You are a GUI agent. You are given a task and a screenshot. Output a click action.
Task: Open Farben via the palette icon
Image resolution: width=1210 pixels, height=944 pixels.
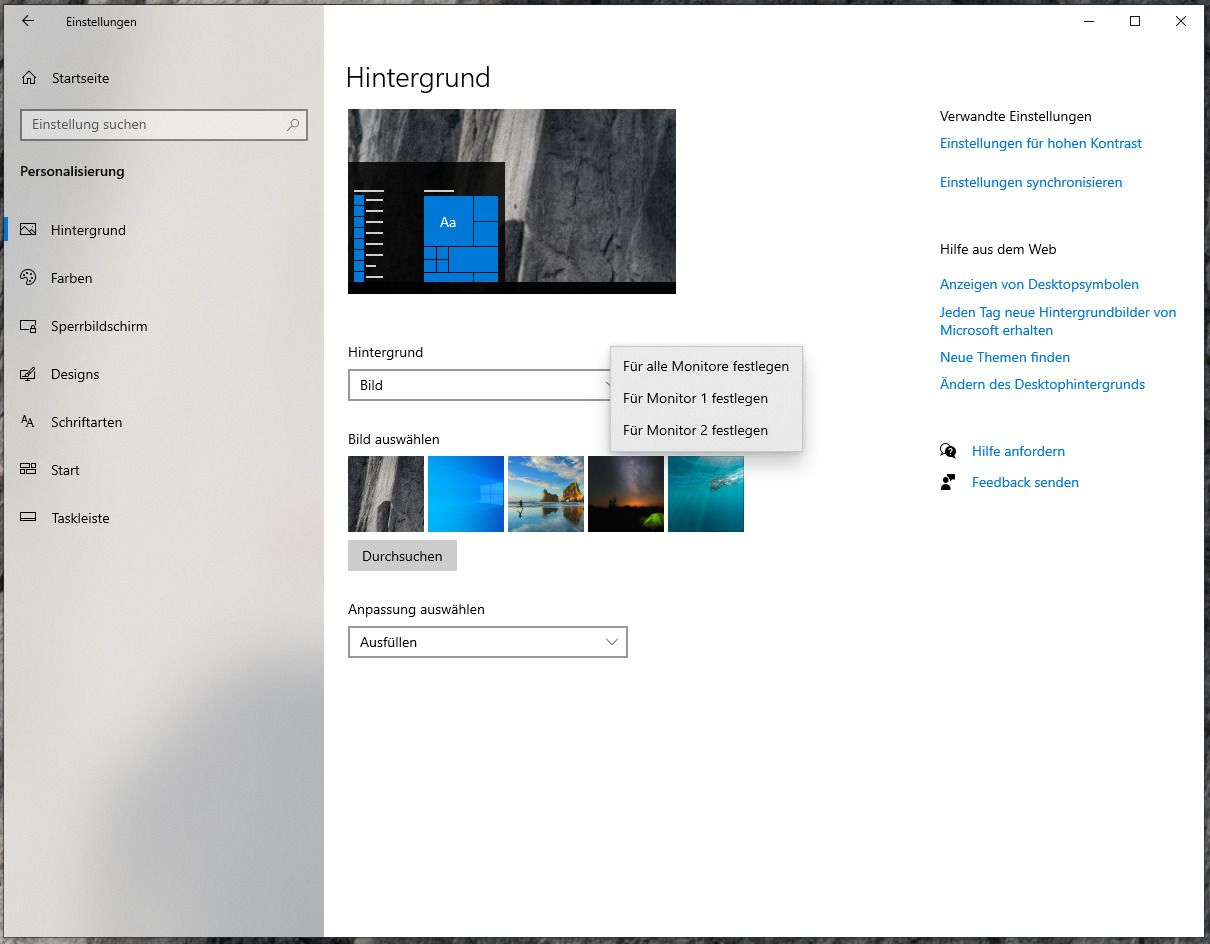(29, 278)
